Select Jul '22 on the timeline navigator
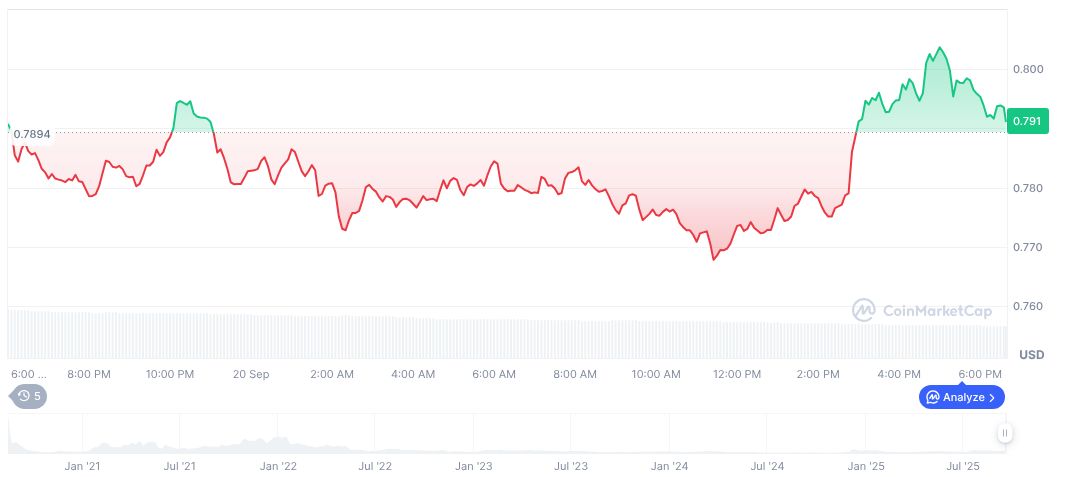 (x=374, y=466)
